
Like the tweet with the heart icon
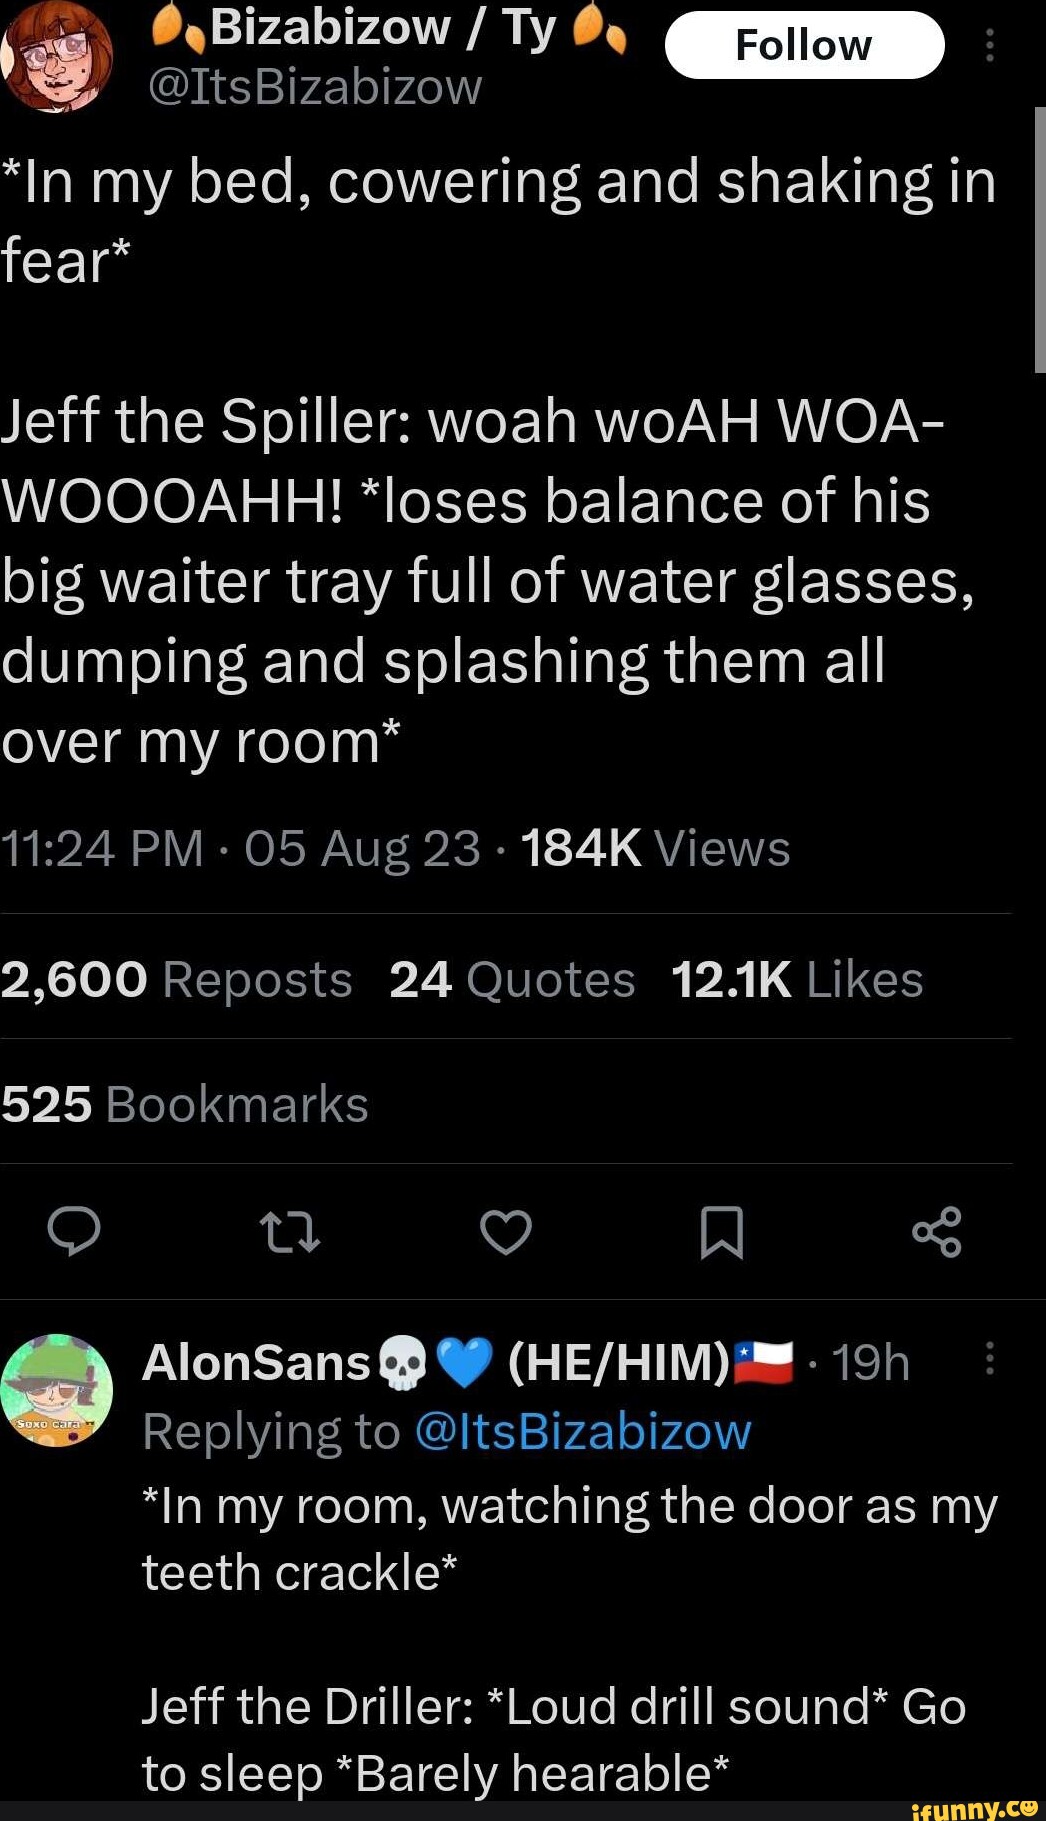click(506, 1232)
